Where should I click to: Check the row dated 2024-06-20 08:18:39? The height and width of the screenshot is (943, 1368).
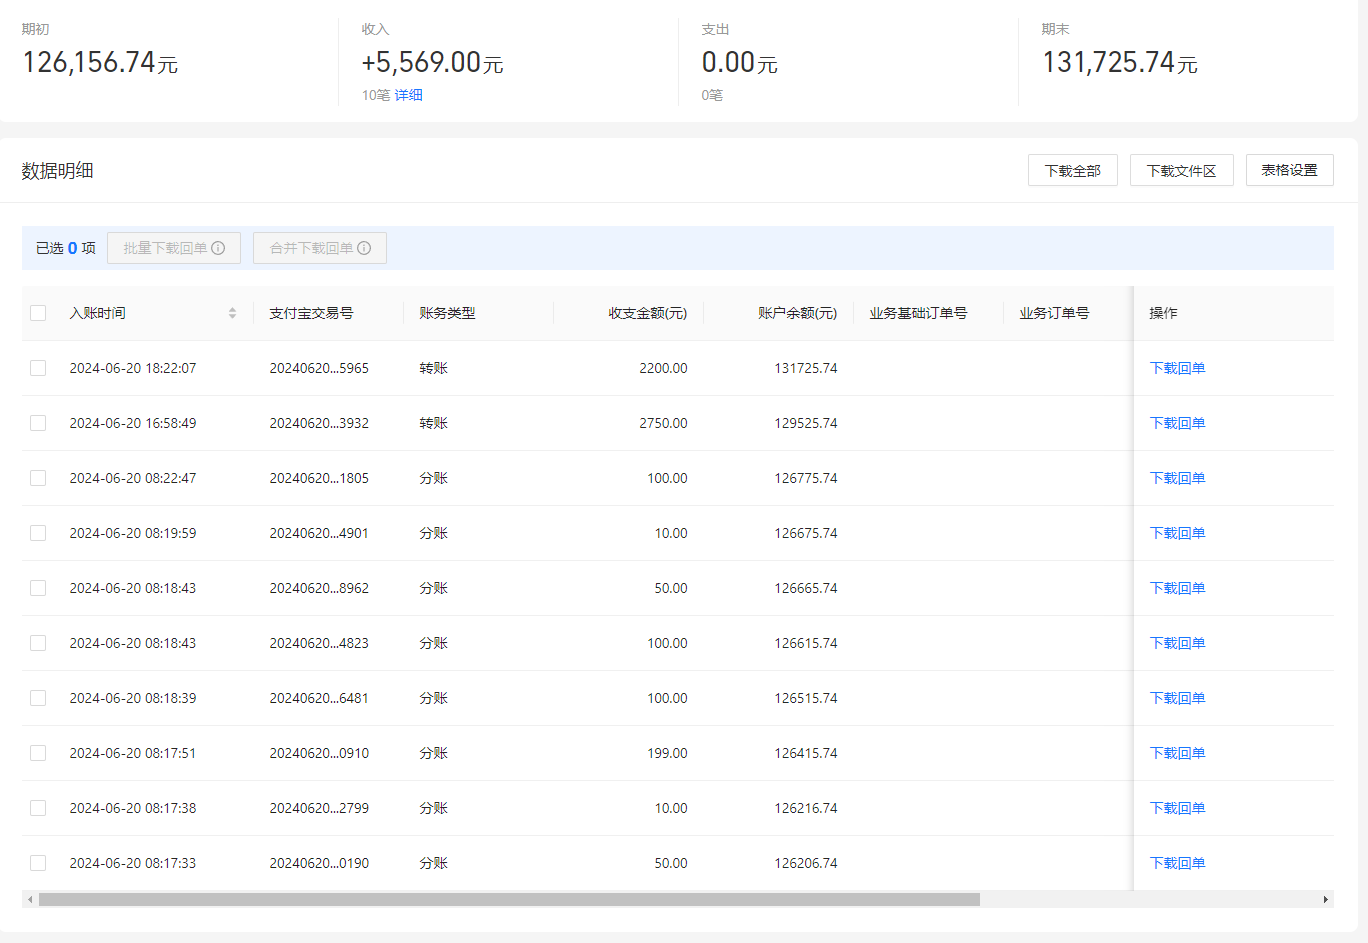(x=38, y=698)
